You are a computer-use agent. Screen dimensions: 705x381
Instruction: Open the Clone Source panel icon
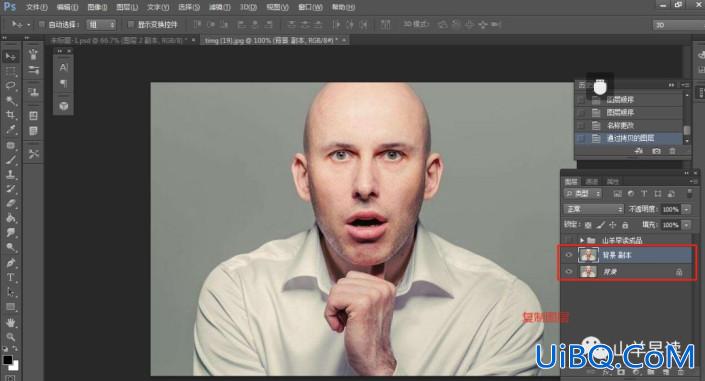click(33, 92)
